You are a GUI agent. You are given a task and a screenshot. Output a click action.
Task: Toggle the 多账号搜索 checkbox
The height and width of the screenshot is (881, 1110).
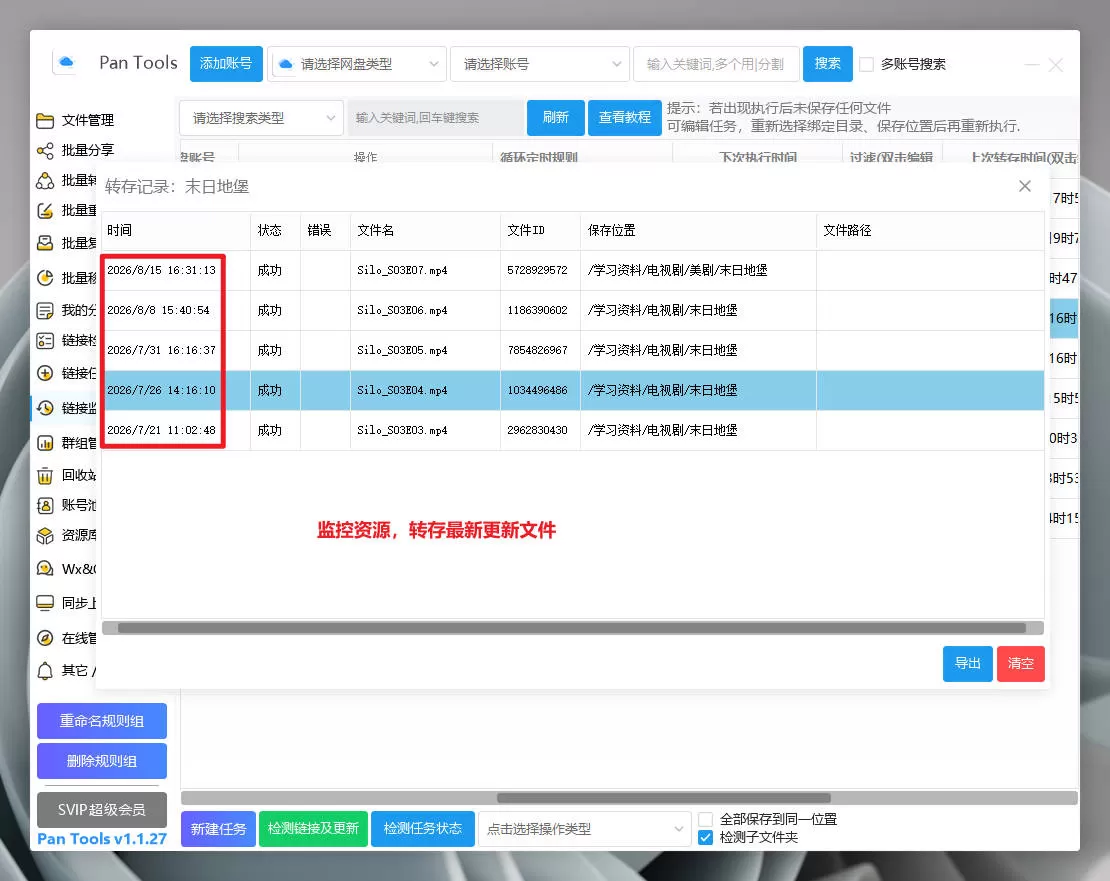point(866,64)
